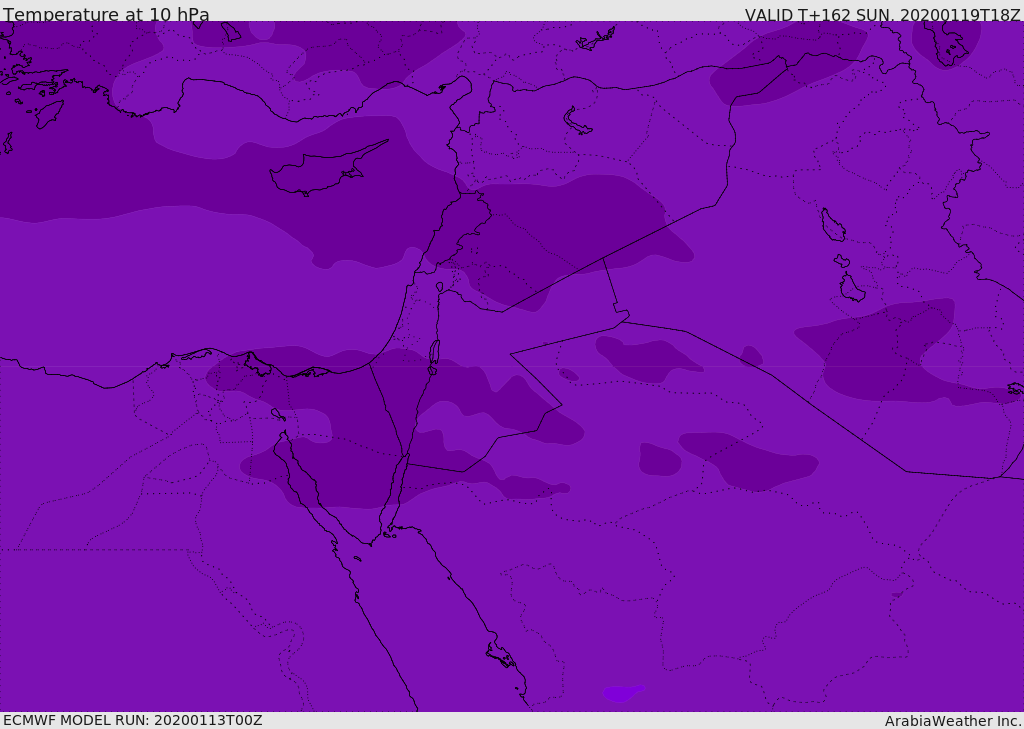Click the small light-purple patch near the bottom
Viewport: 1024px width, 729px height.
click(623, 693)
